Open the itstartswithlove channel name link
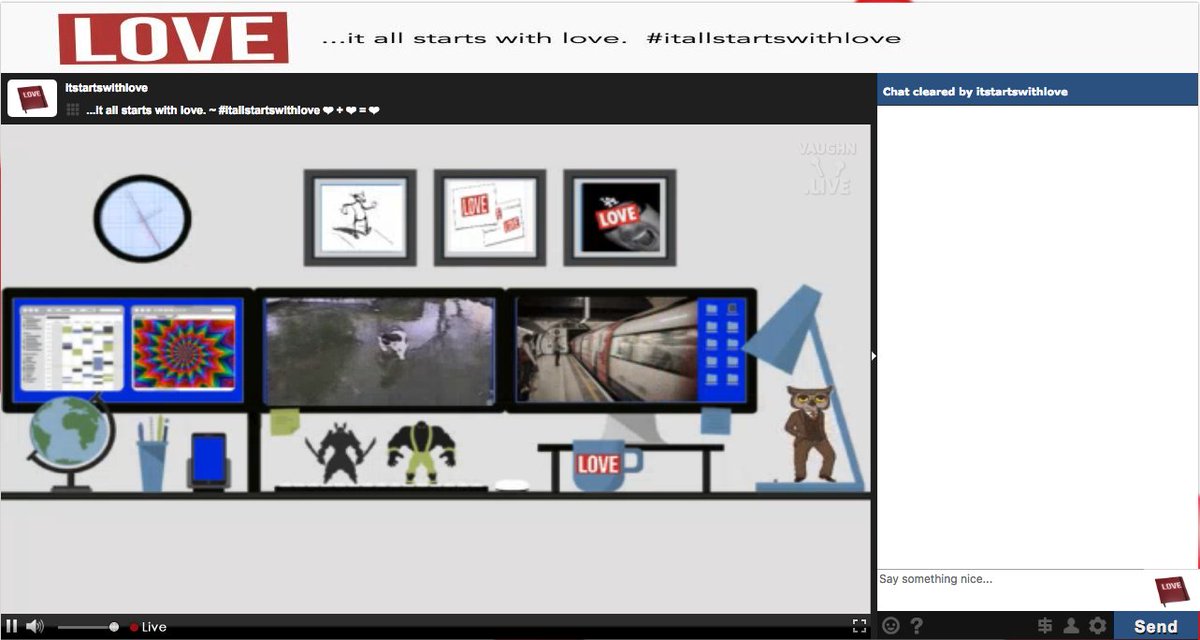This screenshot has height=640, width=1200. (107, 88)
